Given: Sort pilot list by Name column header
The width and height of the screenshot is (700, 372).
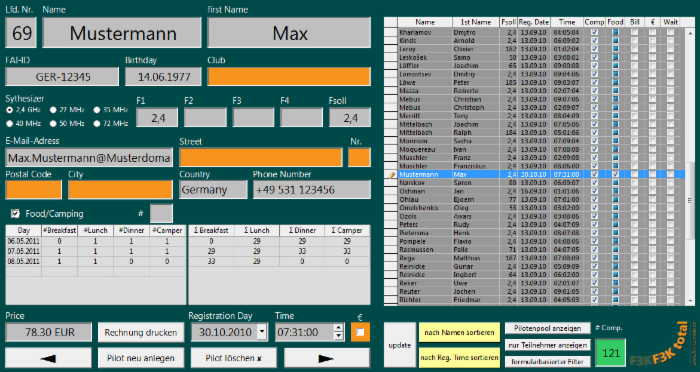Looking at the screenshot, I should coord(425,22).
